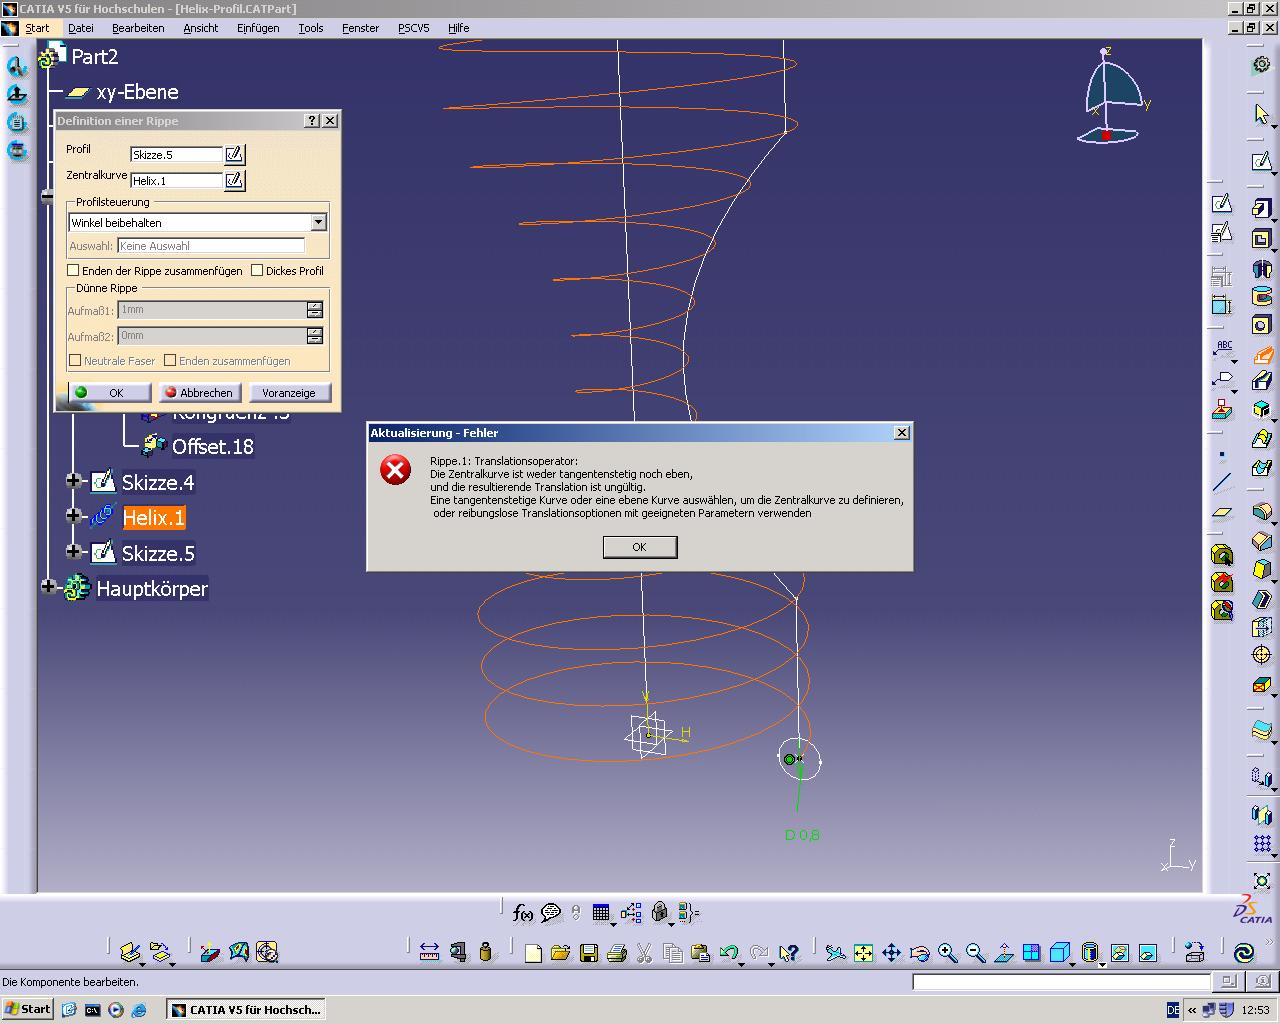Click the Select arrow tool in right toolbar
This screenshot has height=1024, width=1280.
[1262, 114]
